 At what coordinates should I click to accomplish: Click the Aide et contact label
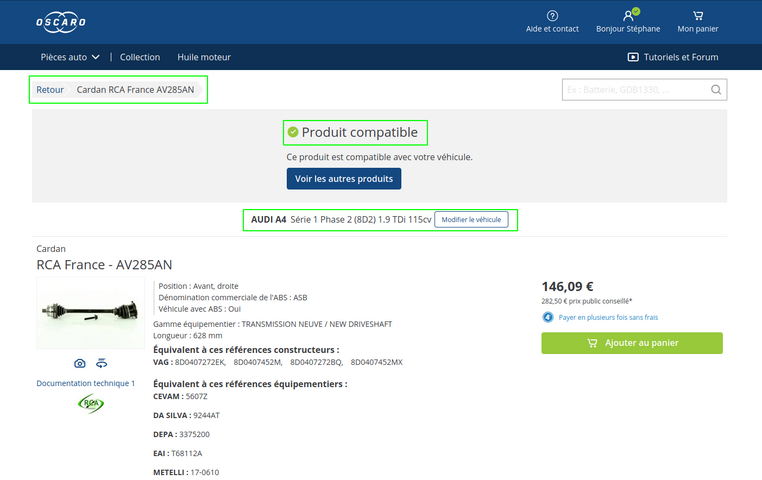[x=552, y=29]
